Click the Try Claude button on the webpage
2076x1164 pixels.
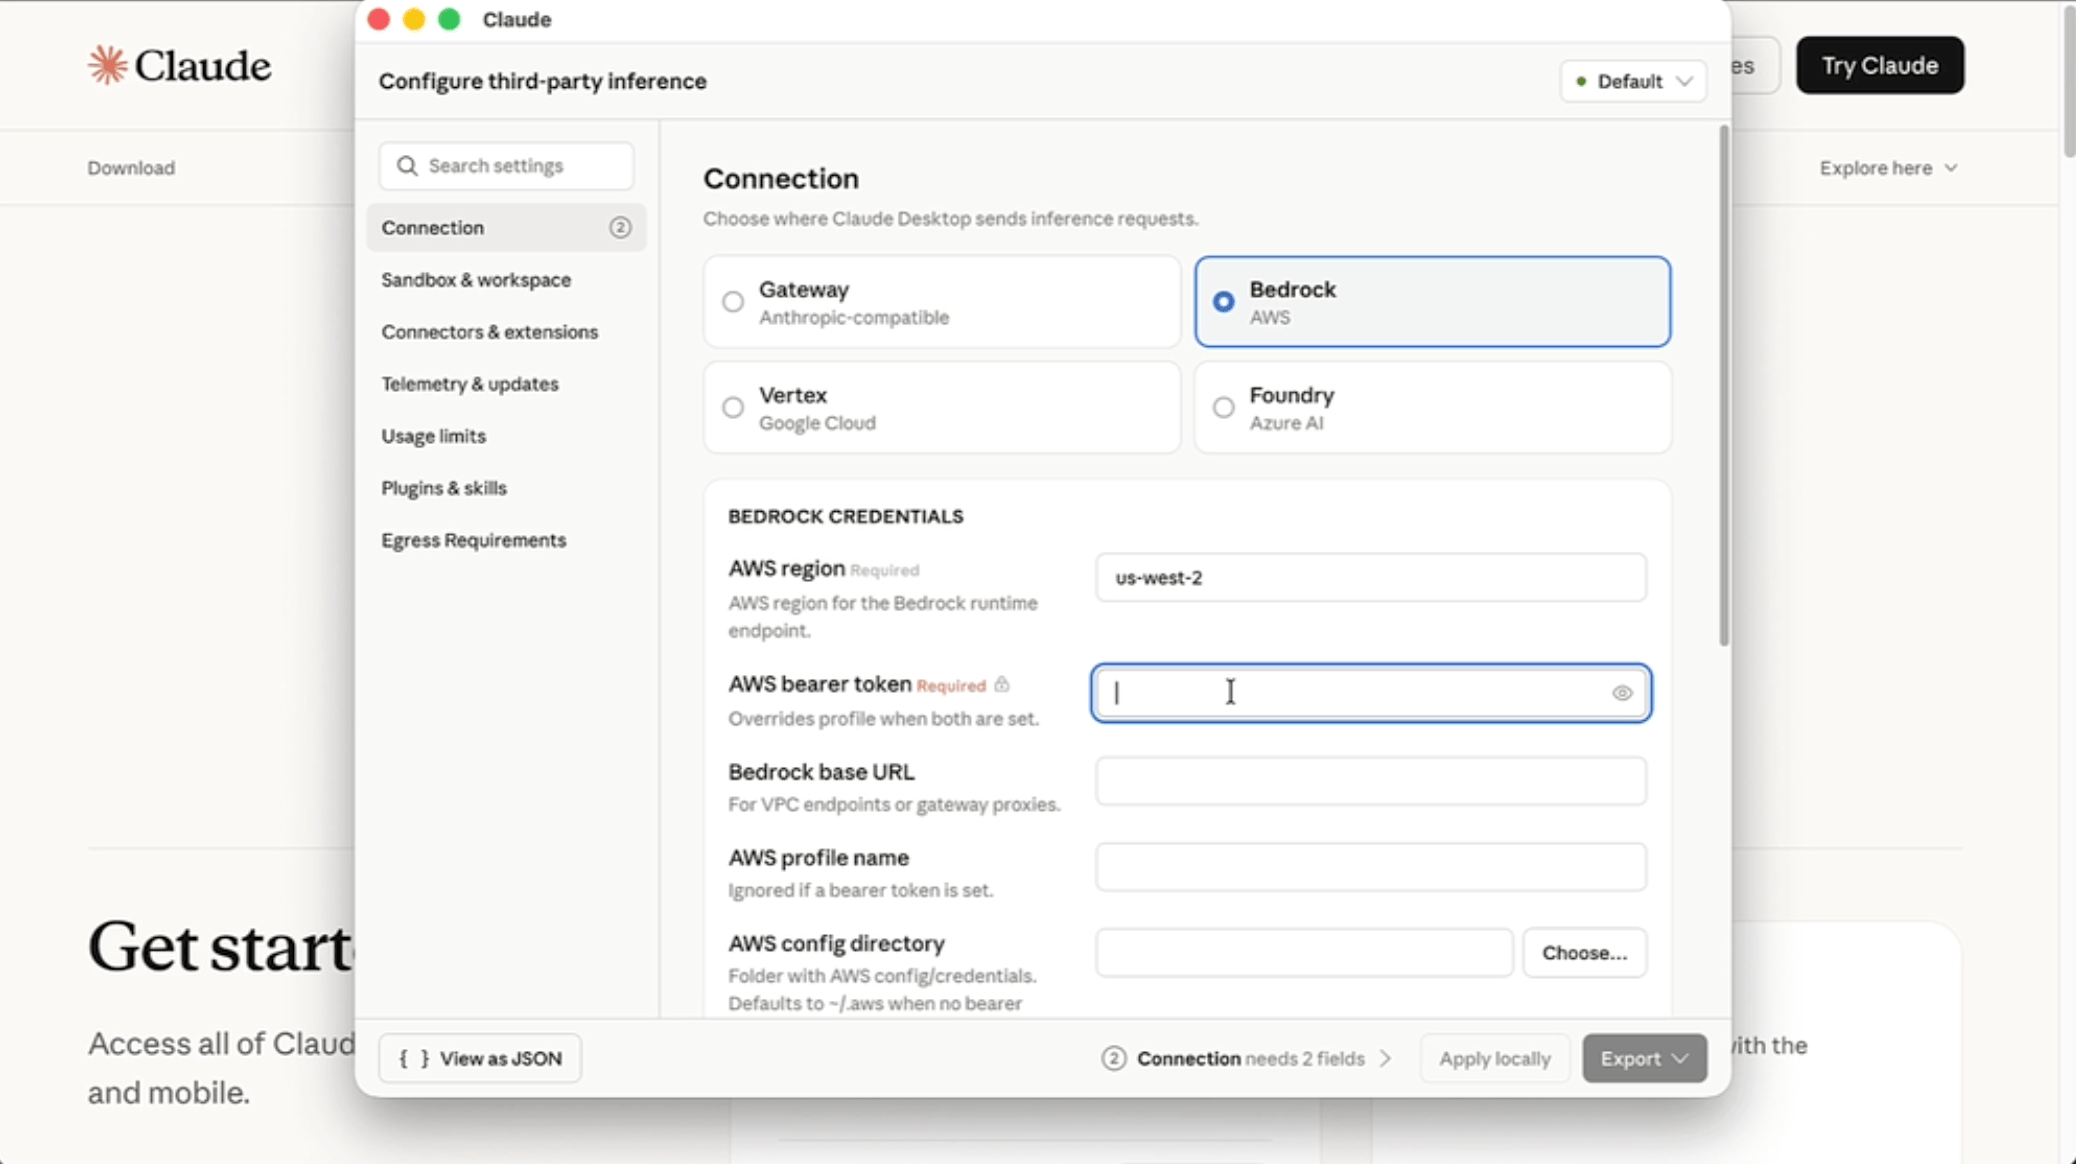click(x=1880, y=66)
